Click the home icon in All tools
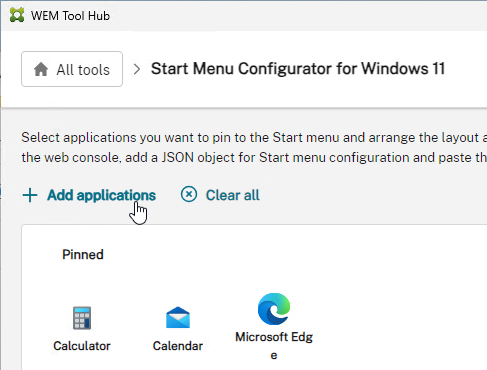This screenshot has width=487, height=370. click(41, 69)
